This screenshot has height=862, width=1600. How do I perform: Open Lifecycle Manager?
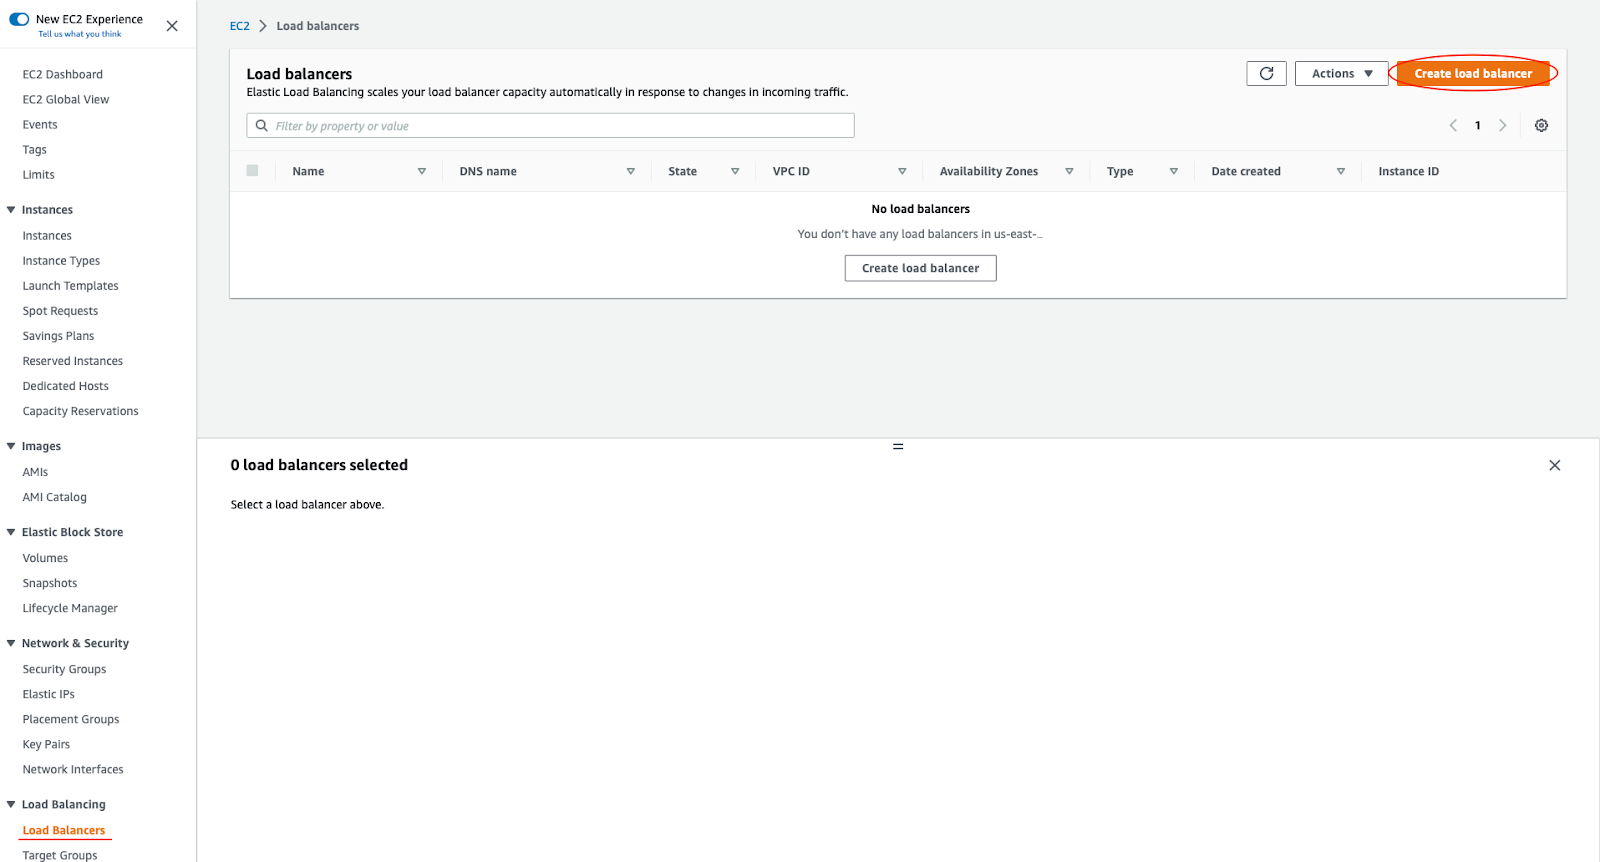coord(70,608)
